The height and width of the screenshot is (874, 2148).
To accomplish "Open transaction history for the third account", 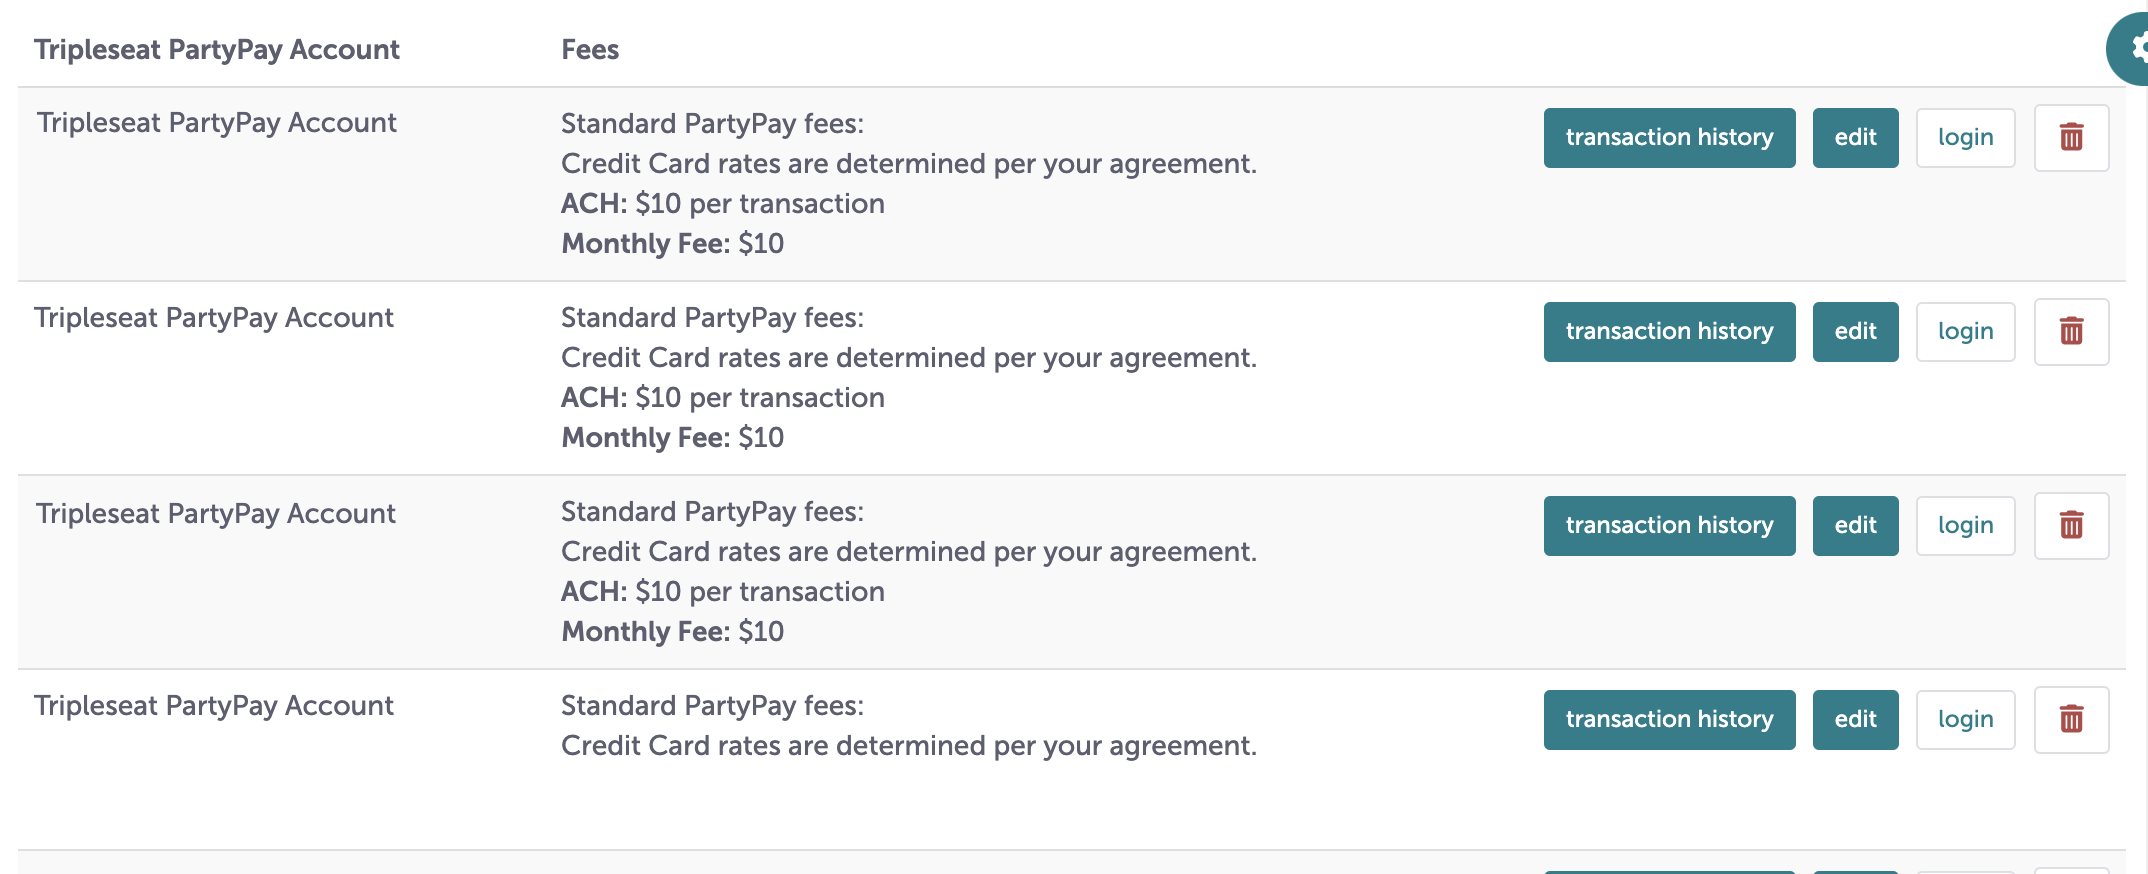I will click(x=1669, y=525).
